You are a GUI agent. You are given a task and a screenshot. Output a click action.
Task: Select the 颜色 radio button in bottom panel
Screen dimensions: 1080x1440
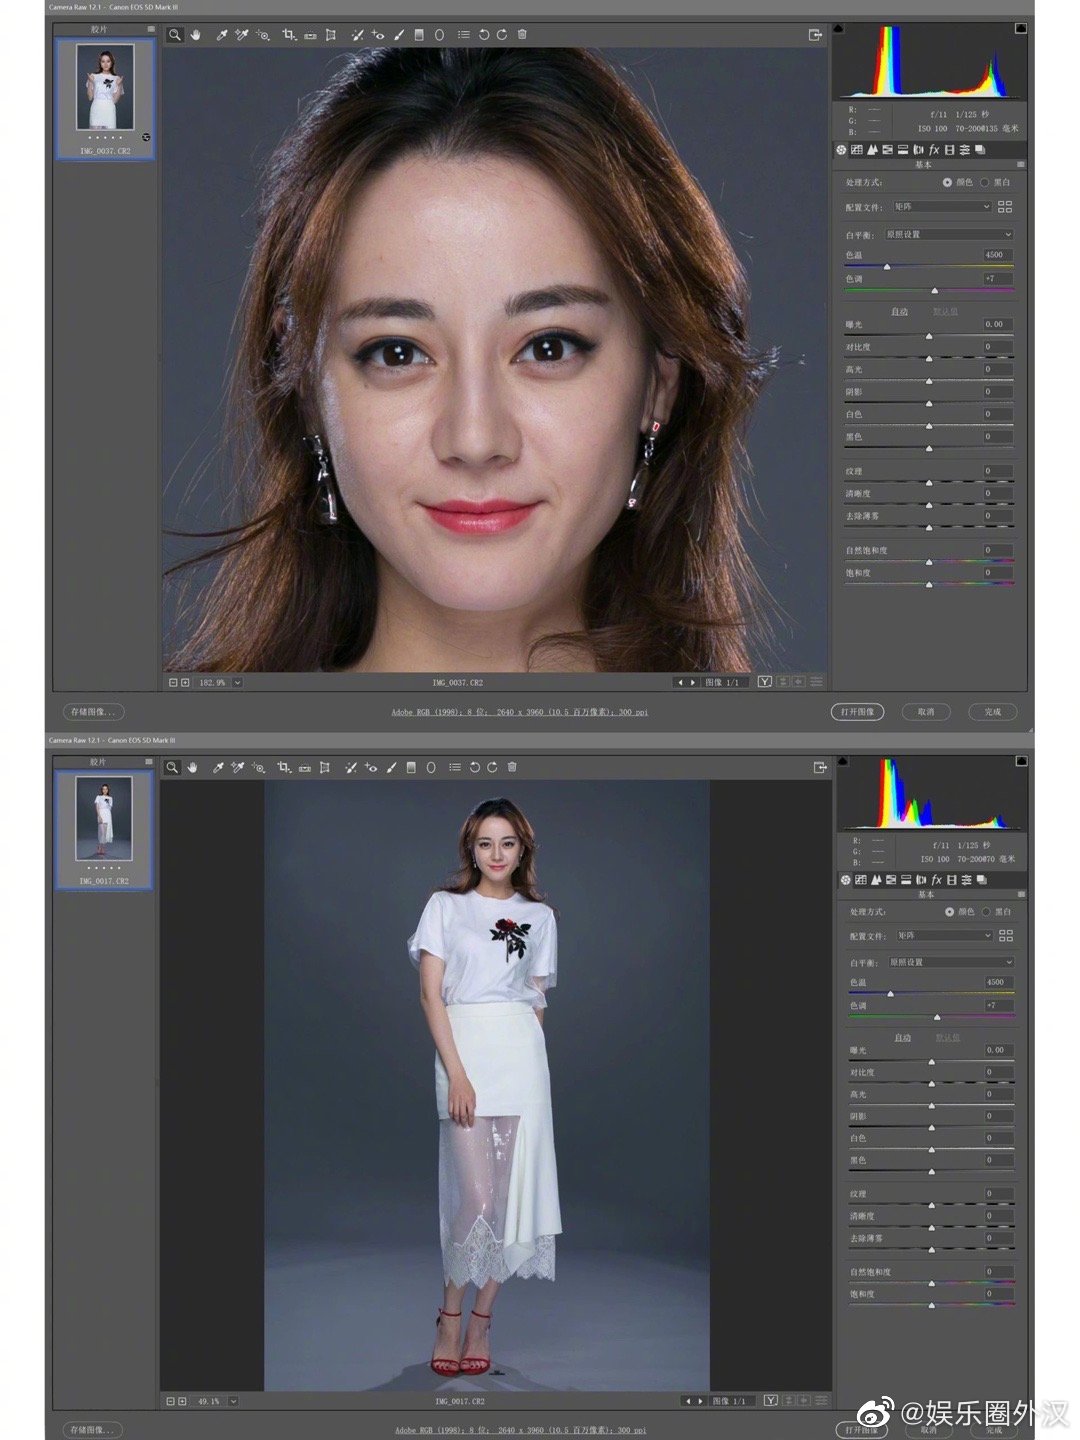click(950, 912)
